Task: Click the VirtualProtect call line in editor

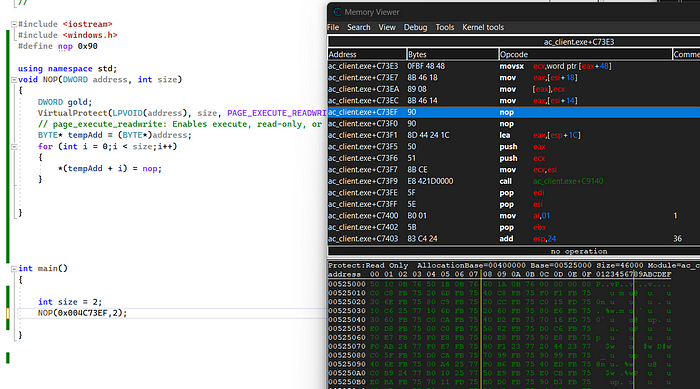Action: (182, 113)
